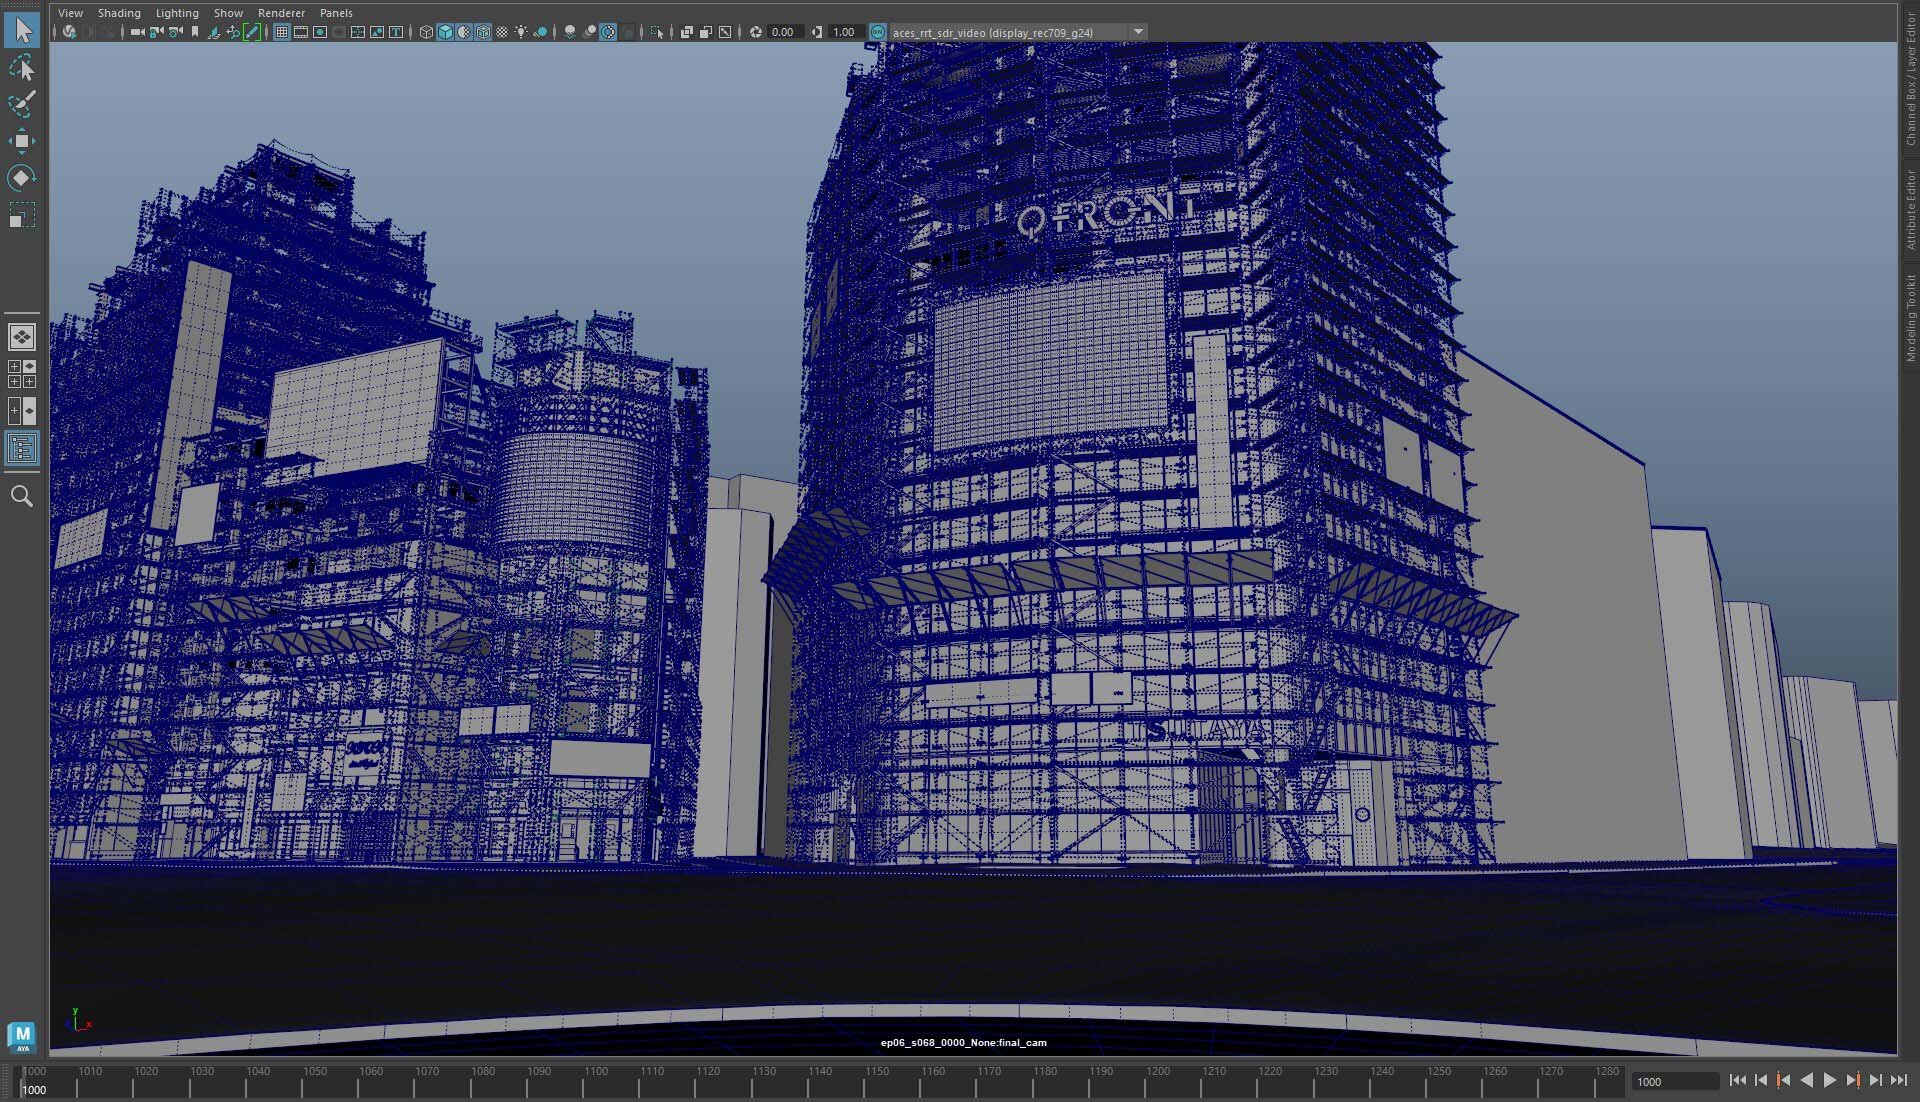Activate the Rotate tool
The width and height of the screenshot is (1920, 1102).
coord(22,178)
